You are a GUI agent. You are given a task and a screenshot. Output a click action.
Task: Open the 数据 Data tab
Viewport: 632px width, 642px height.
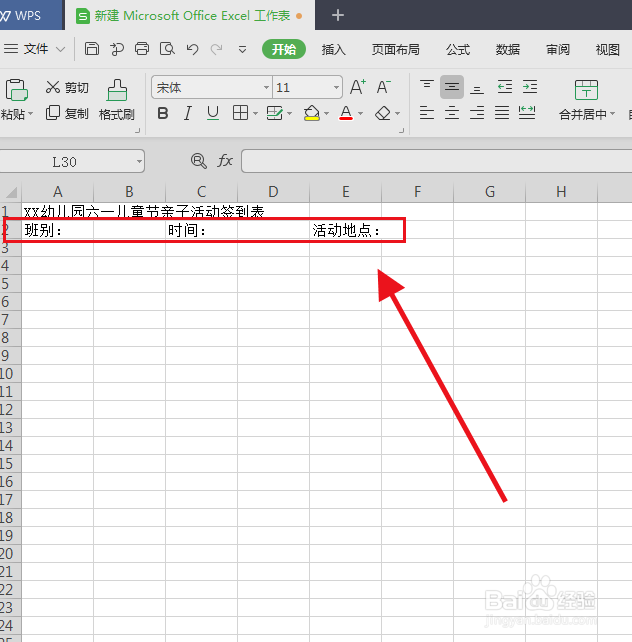tap(508, 50)
